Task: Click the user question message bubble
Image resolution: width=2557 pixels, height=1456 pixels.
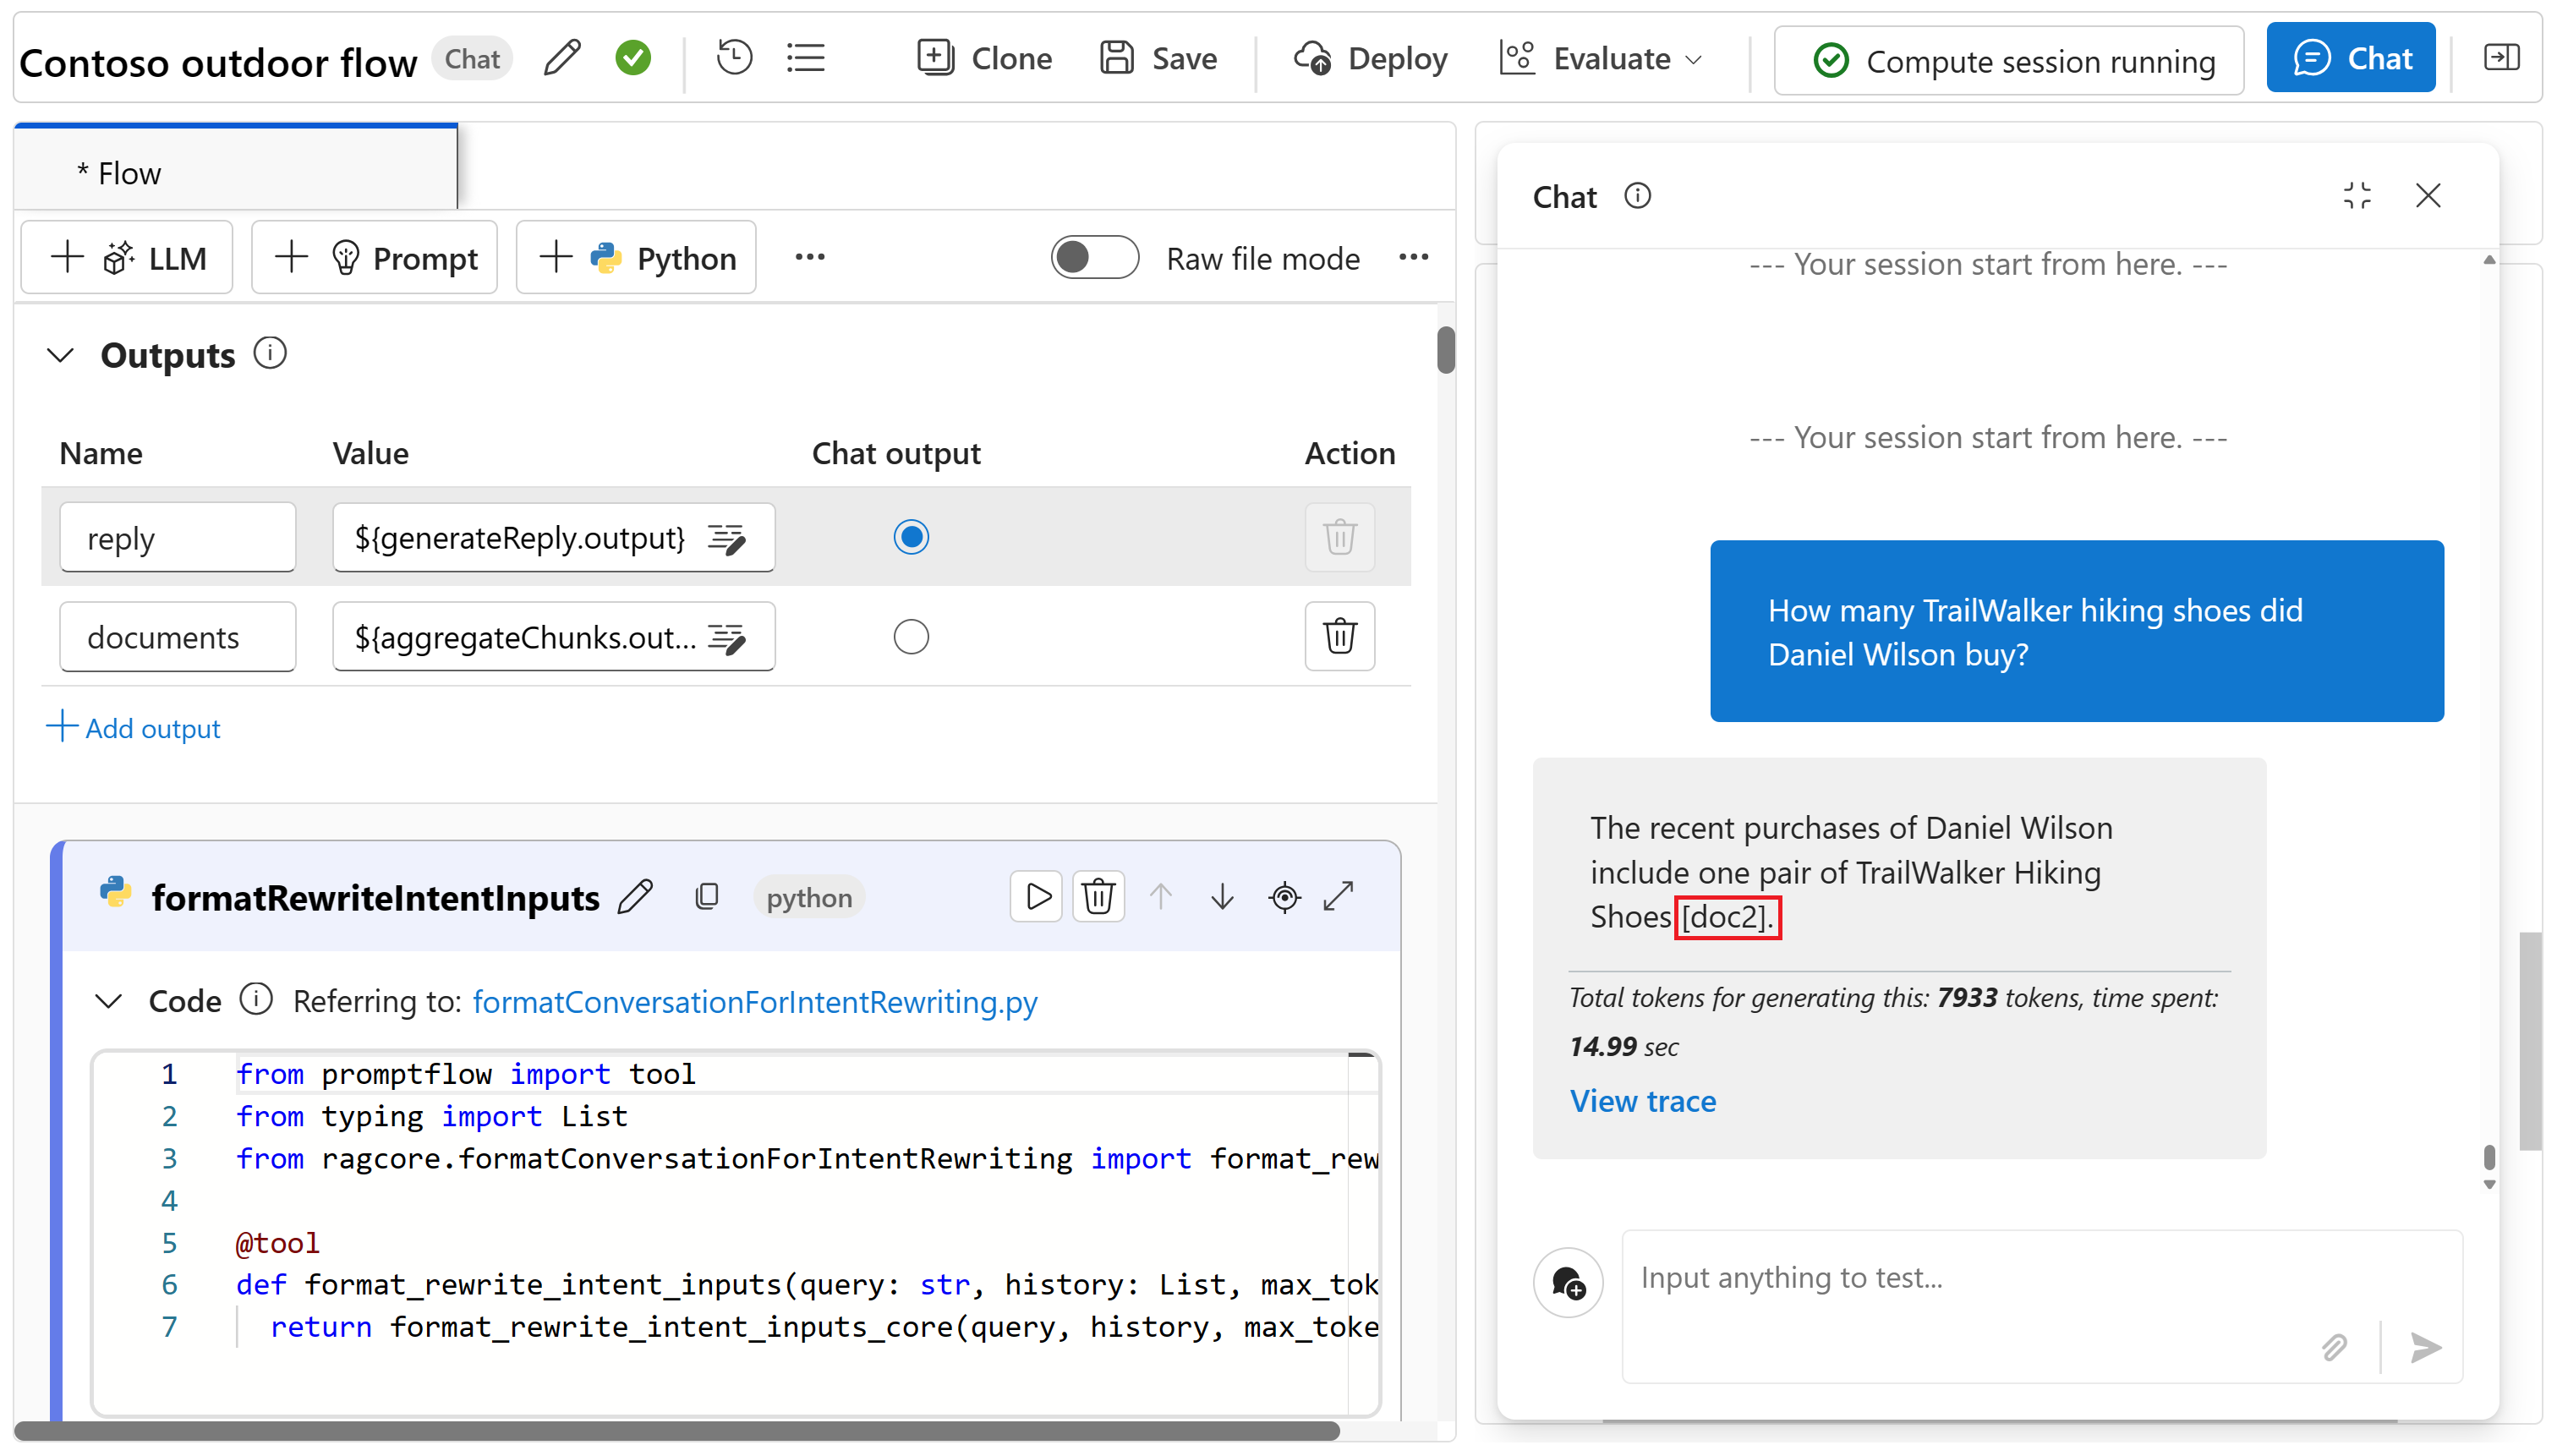Action: 2076,631
